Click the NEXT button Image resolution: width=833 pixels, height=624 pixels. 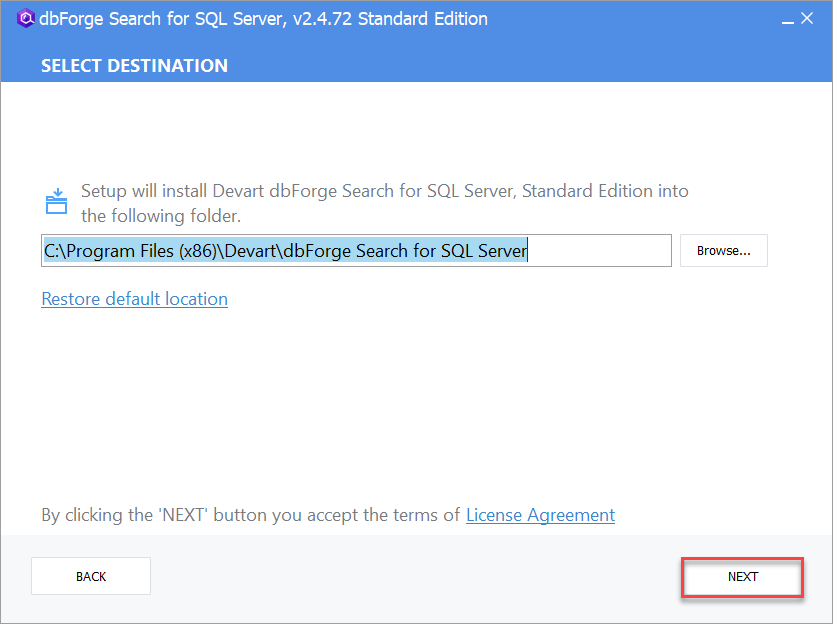pyautogui.click(x=742, y=577)
